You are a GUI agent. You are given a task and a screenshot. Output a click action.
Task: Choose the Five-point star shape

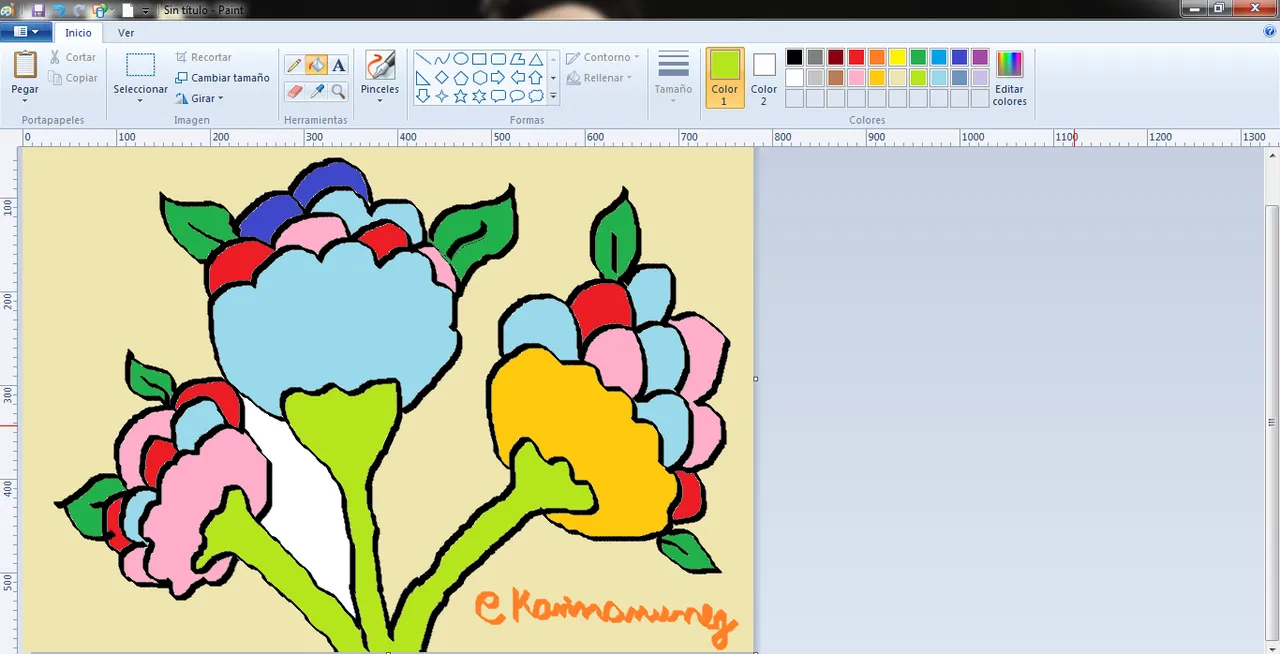(x=461, y=96)
